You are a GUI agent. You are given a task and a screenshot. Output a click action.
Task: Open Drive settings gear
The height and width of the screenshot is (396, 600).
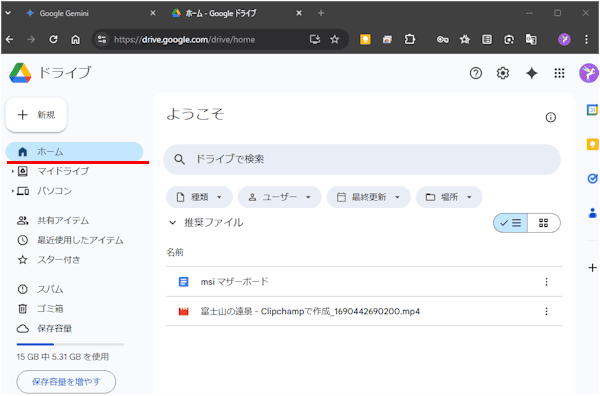[x=503, y=73]
